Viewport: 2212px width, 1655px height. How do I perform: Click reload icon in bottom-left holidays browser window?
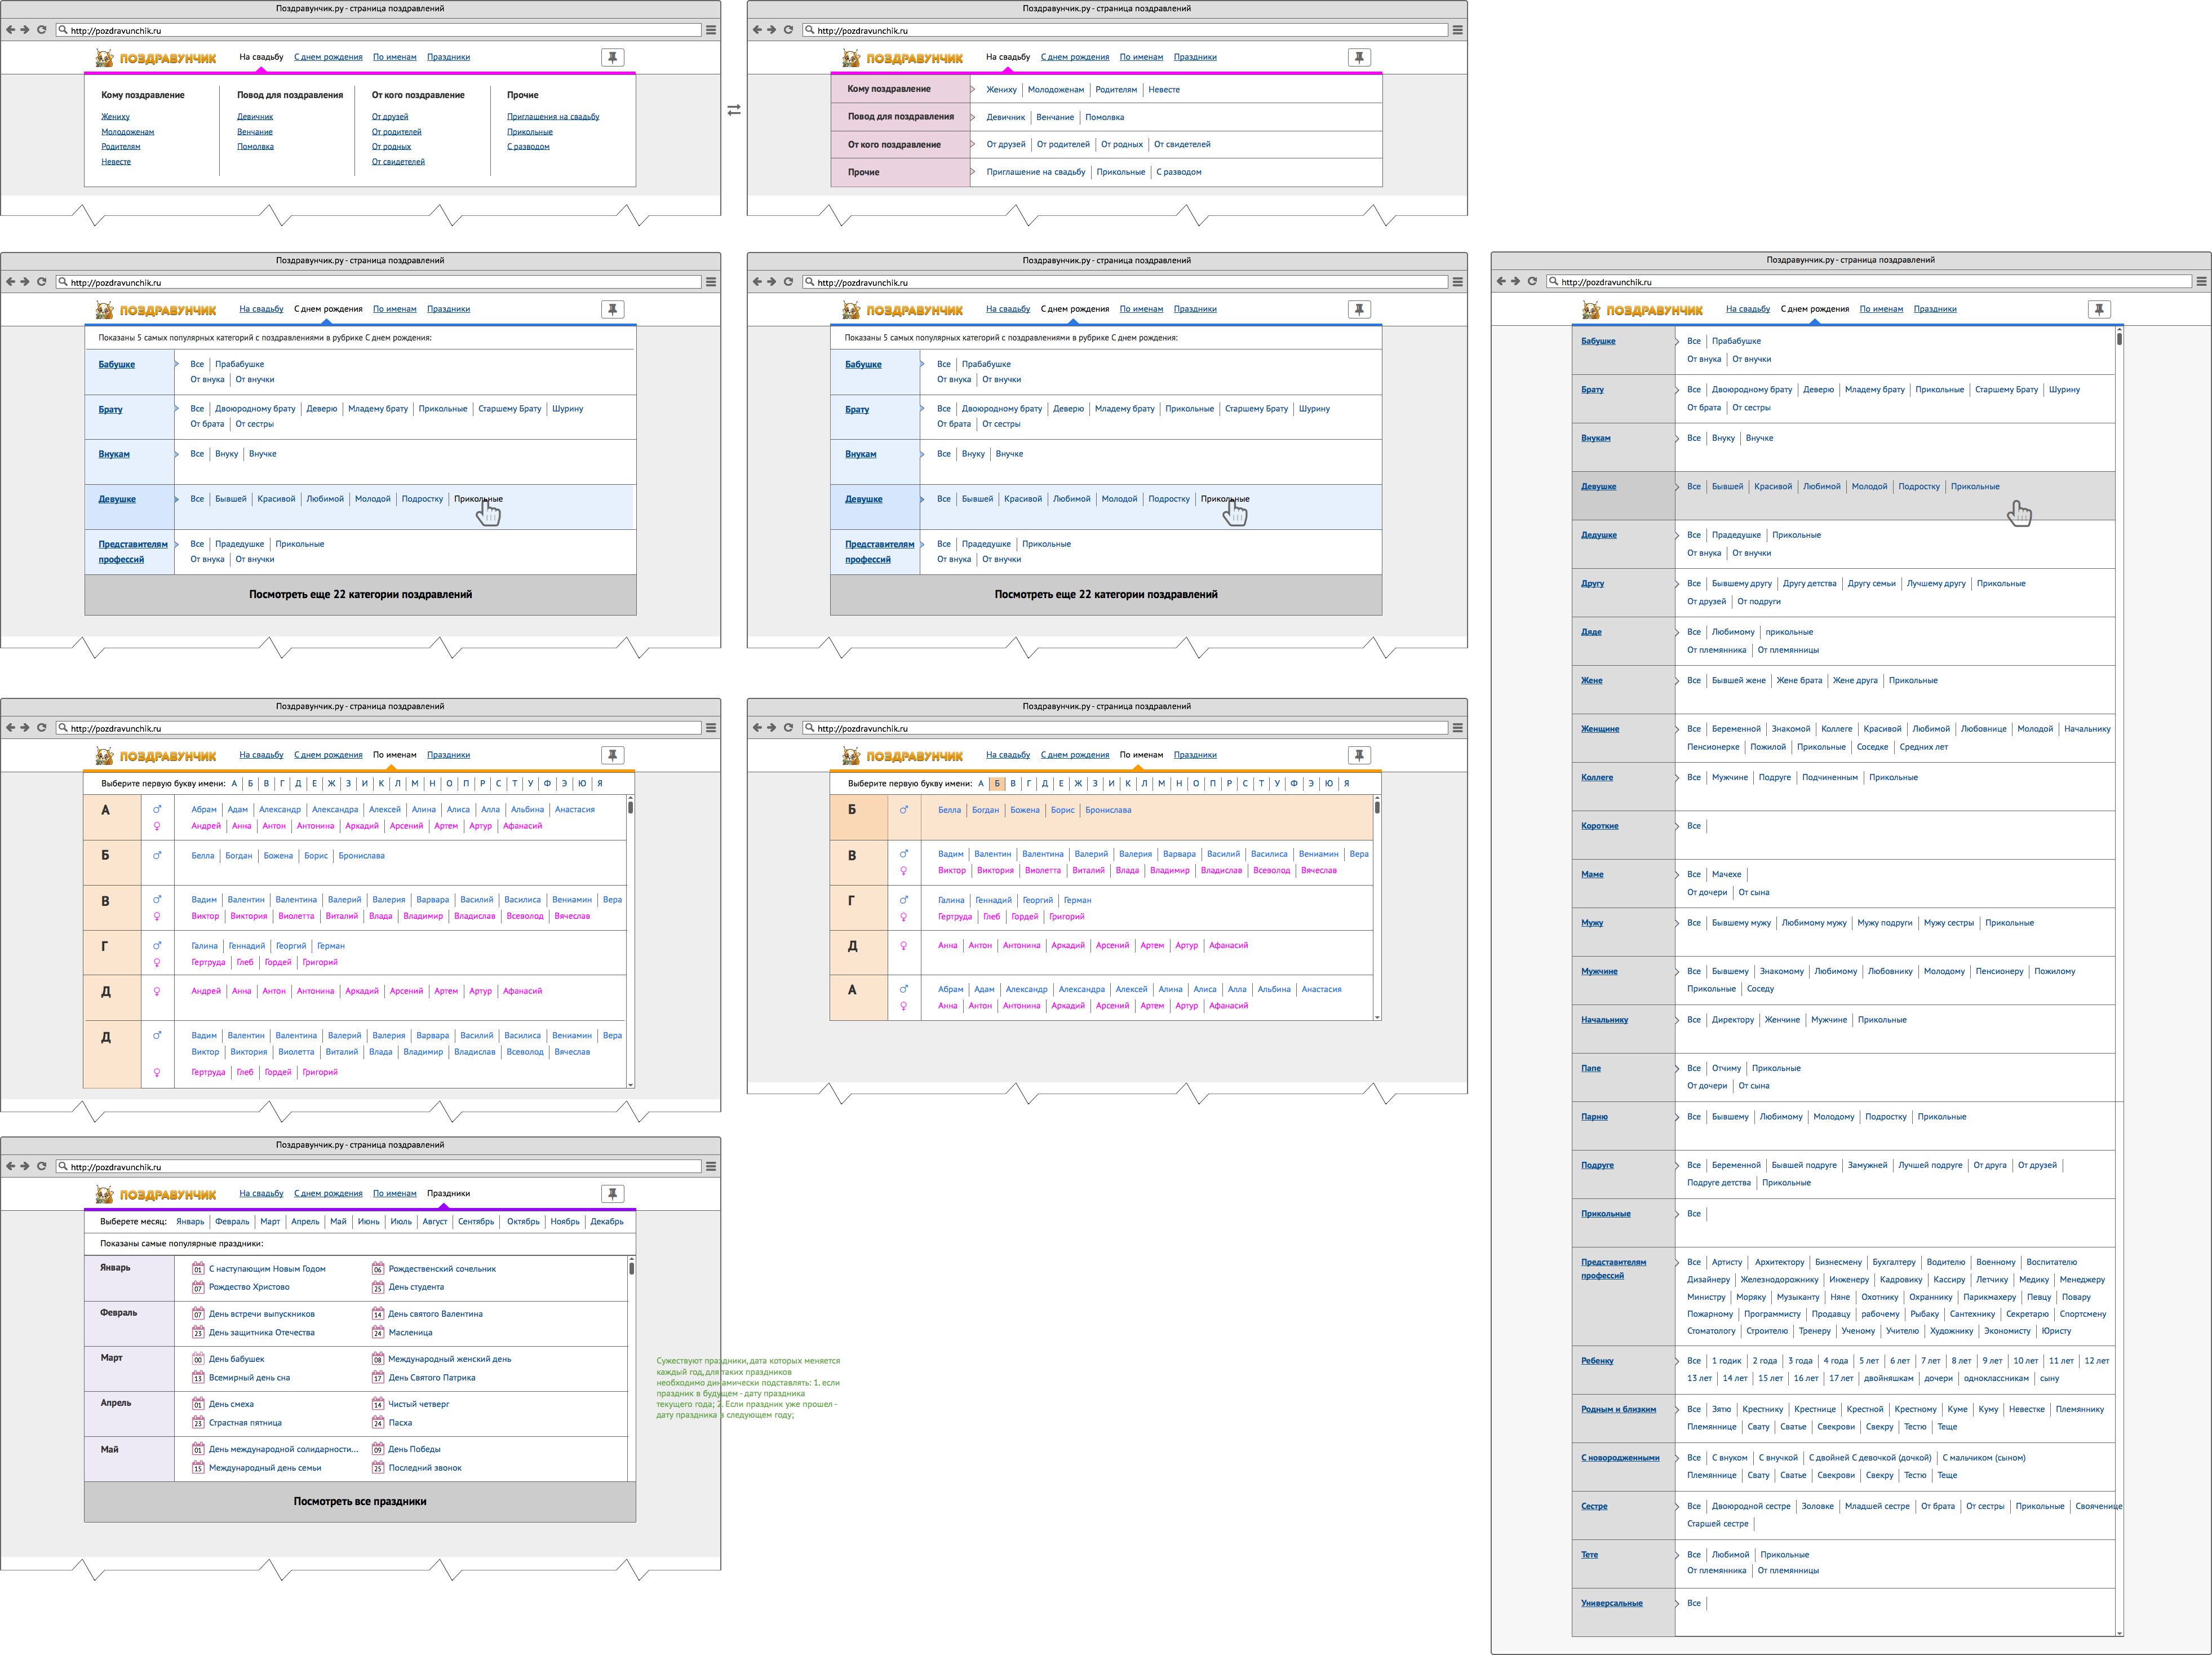pos(42,1166)
